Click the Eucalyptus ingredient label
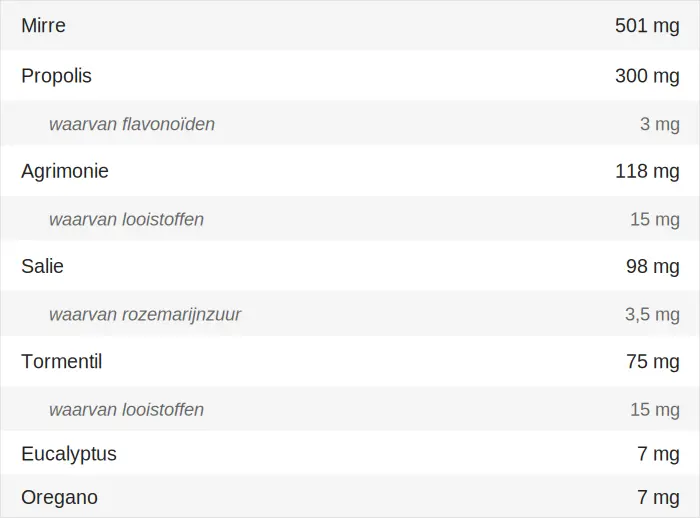 (69, 454)
